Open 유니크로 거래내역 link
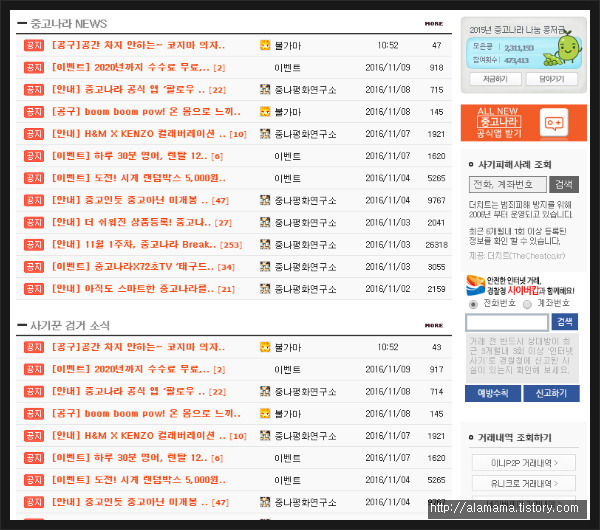 (524, 483)
